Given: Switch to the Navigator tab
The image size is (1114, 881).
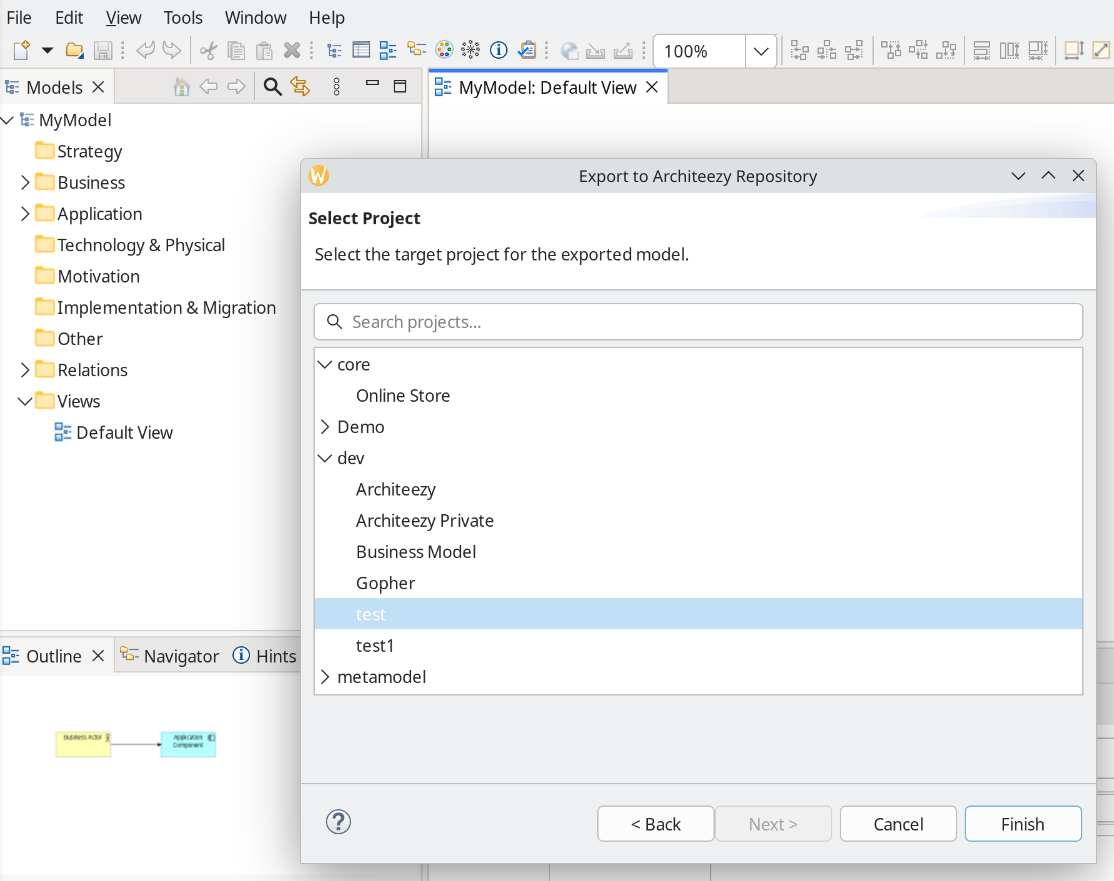Looking at the screenshot, I should pos(170,656).
